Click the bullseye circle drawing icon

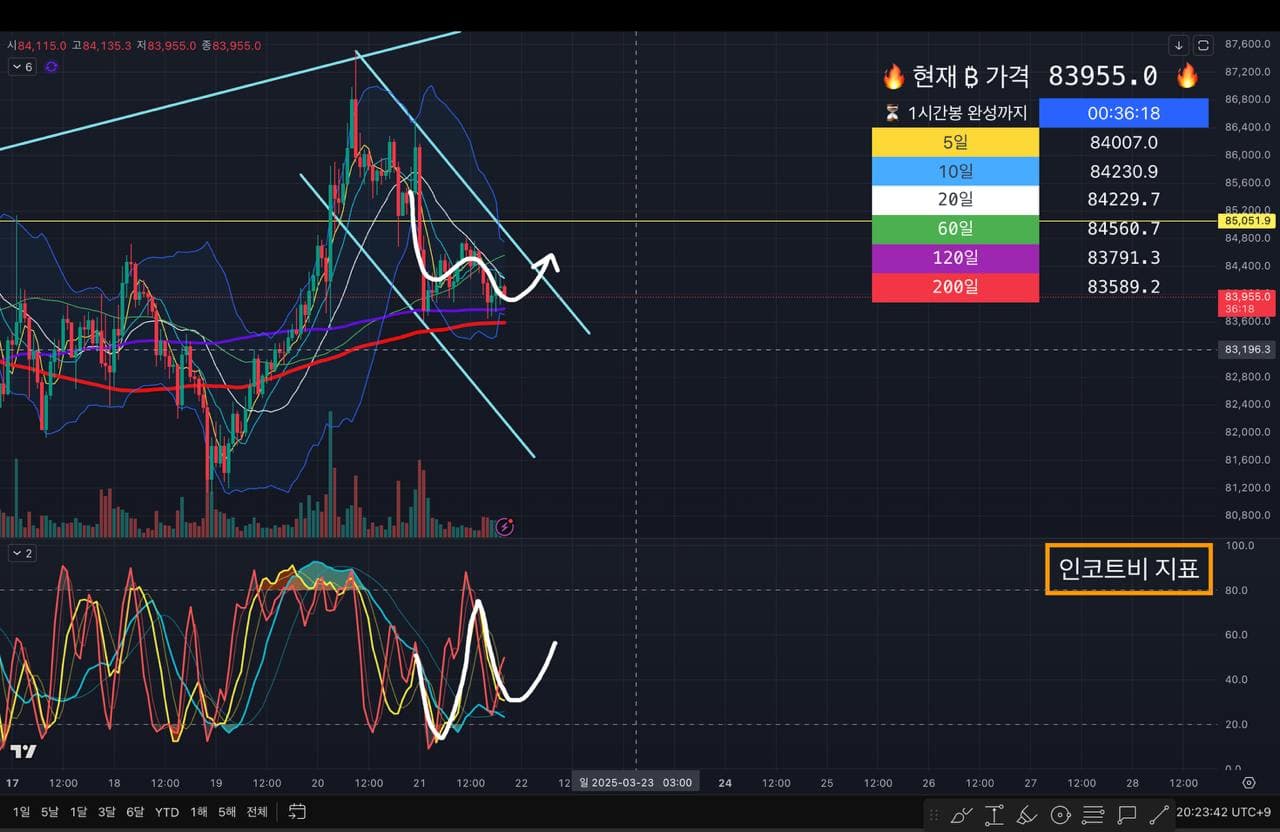pos(1061,814)
